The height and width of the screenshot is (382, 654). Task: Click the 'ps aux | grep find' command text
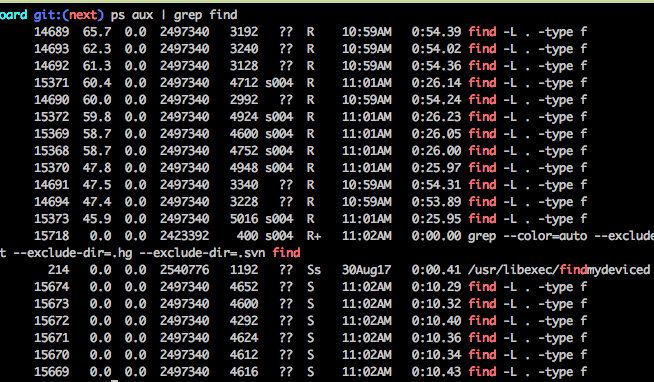tap(174, 15)
